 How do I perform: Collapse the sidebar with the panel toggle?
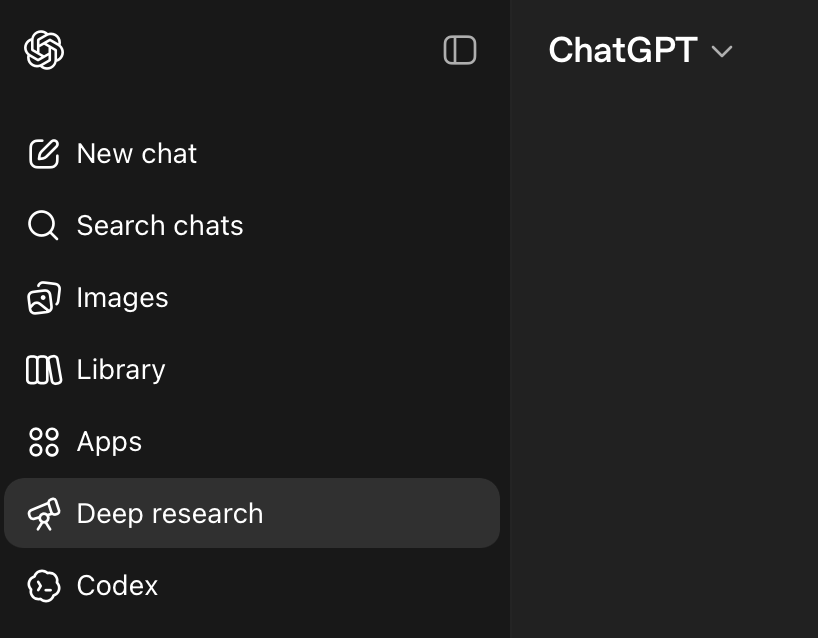(460, 50)
